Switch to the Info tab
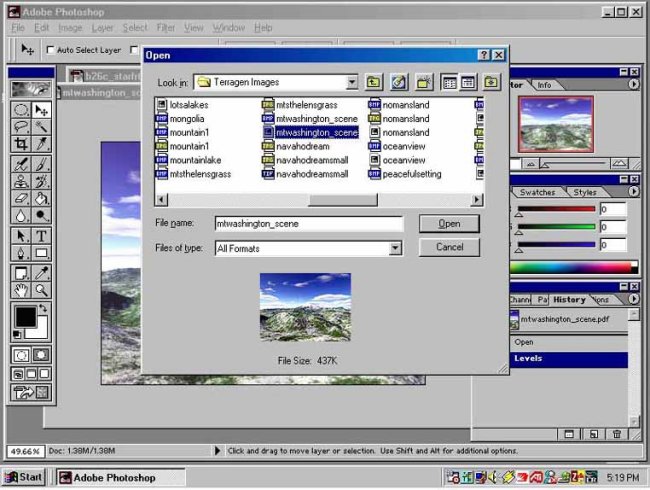Viewport: 650px width, 490px height. click(x=545, y=85)
